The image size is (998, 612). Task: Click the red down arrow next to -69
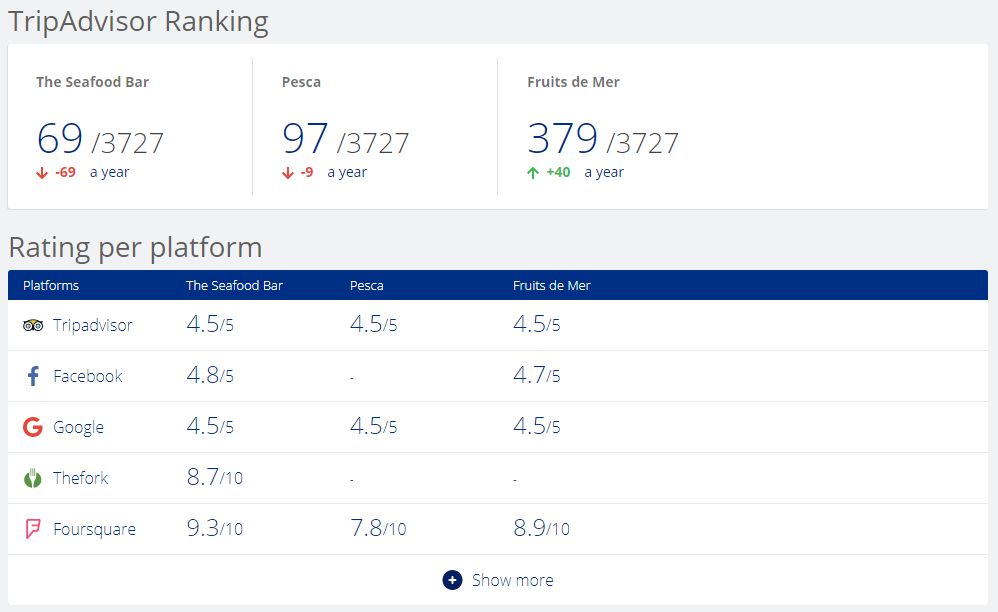pos(42,173)
